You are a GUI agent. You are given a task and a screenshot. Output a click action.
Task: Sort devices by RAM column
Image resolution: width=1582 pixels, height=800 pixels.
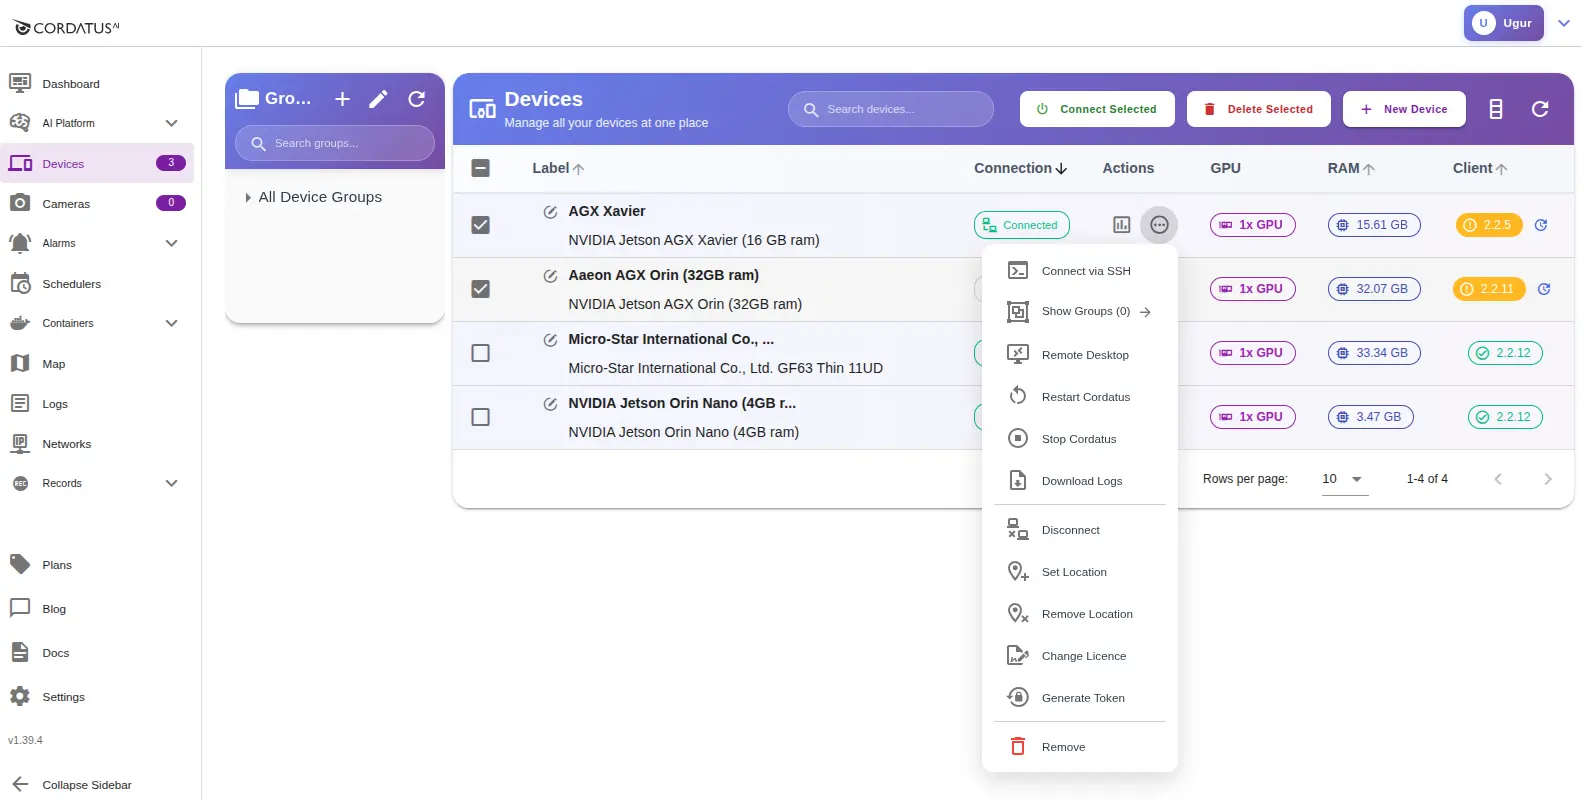(x=1351, y=168)
